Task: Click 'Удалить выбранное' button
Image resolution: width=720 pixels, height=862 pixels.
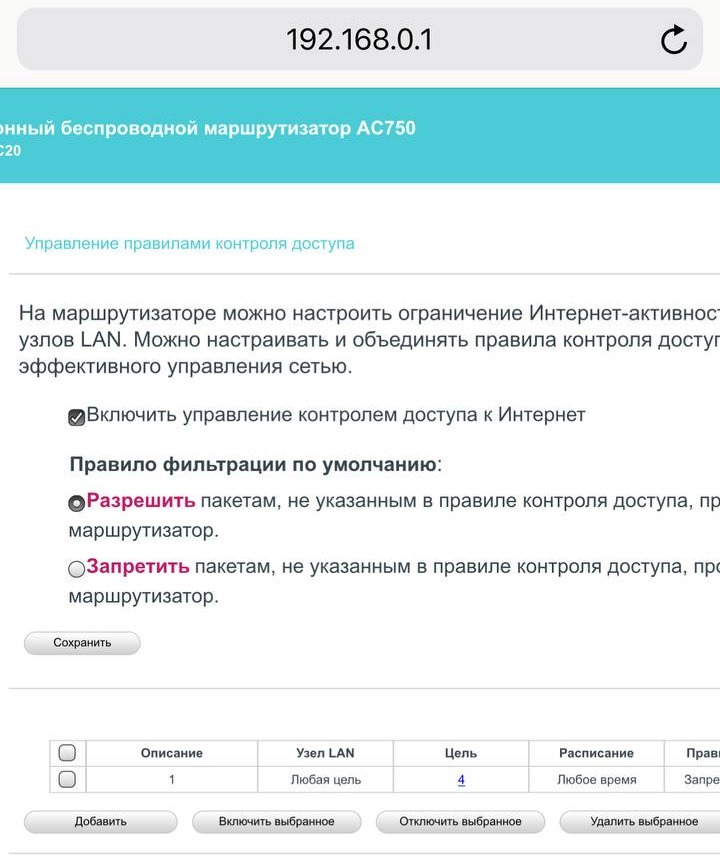Action: 643,822
